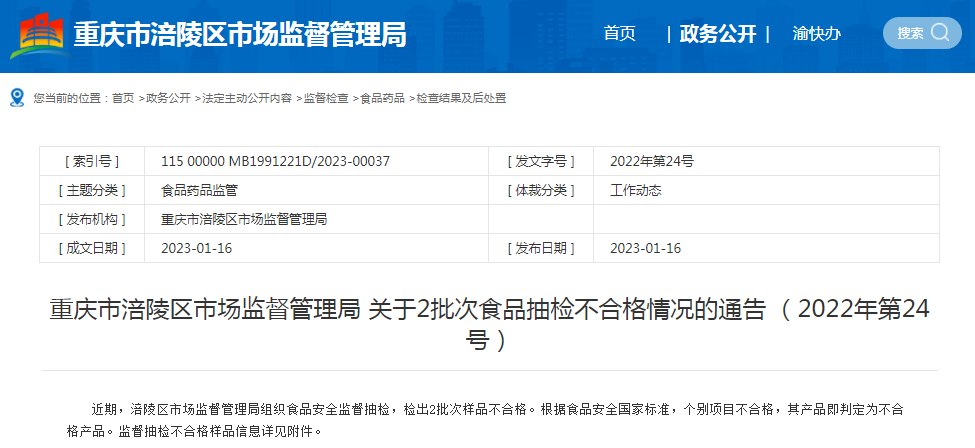Screen dimensions: 975x448
Task: Open the 渝快办 navigation item
Action: coord(816,34)
